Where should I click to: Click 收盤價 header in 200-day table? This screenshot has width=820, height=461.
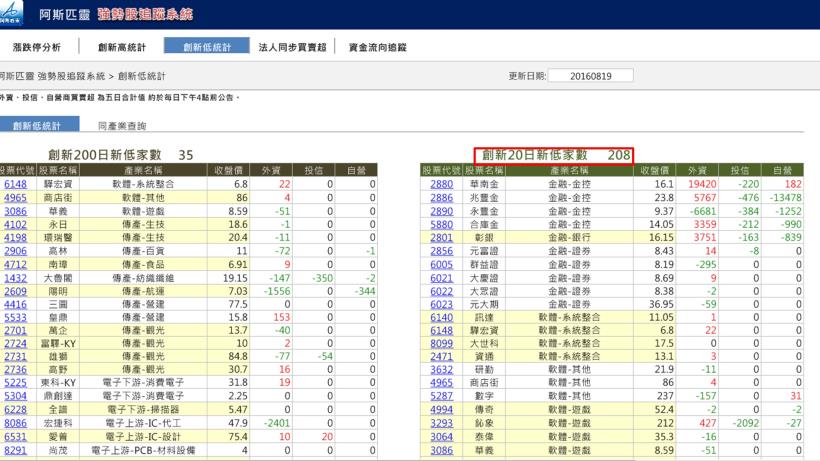228,170
